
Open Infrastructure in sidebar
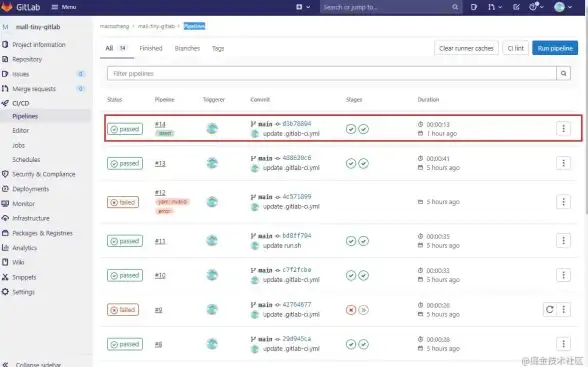[31, 218]
